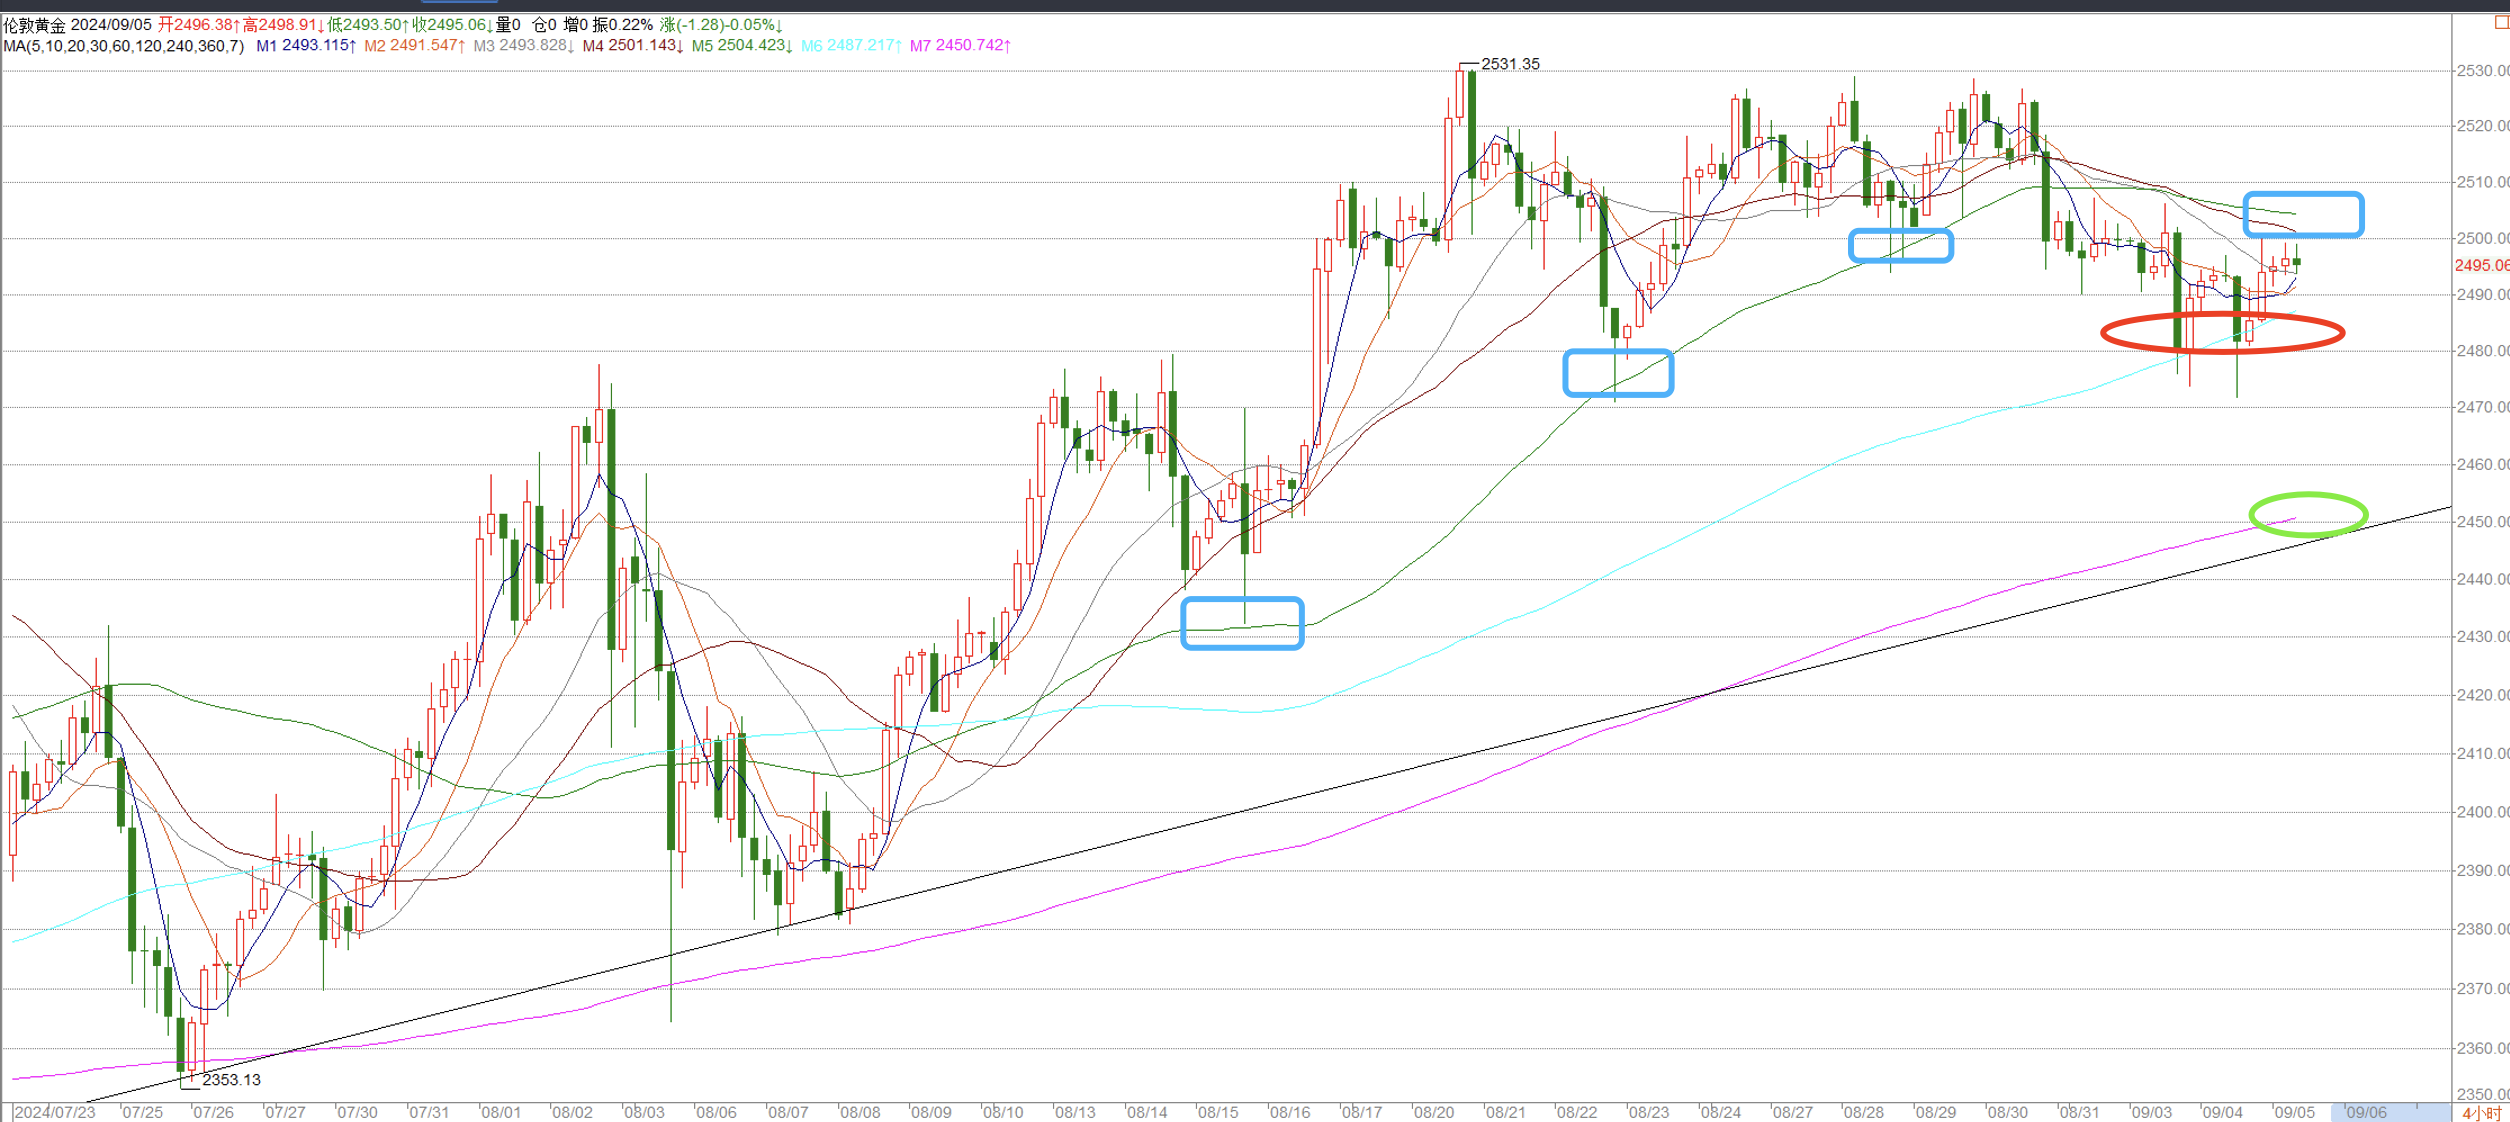
Task: Click the 08/23 date axis label
Action: (x=1649, y=1113)
